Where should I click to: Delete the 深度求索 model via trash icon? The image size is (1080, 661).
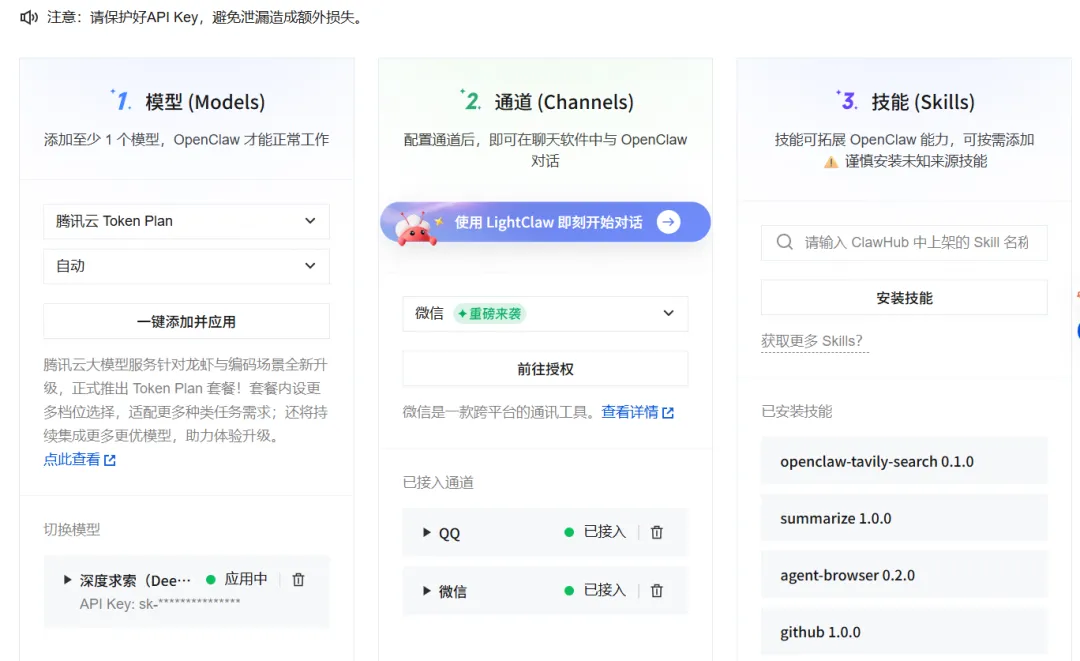pyautogui.click(x=298, y=580)
